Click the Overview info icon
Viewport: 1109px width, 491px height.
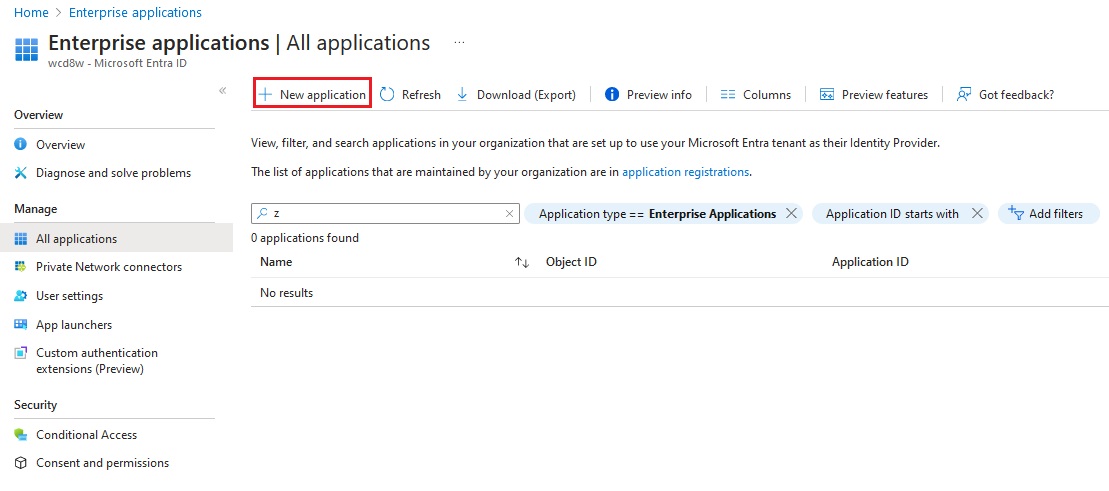(21, 144)
